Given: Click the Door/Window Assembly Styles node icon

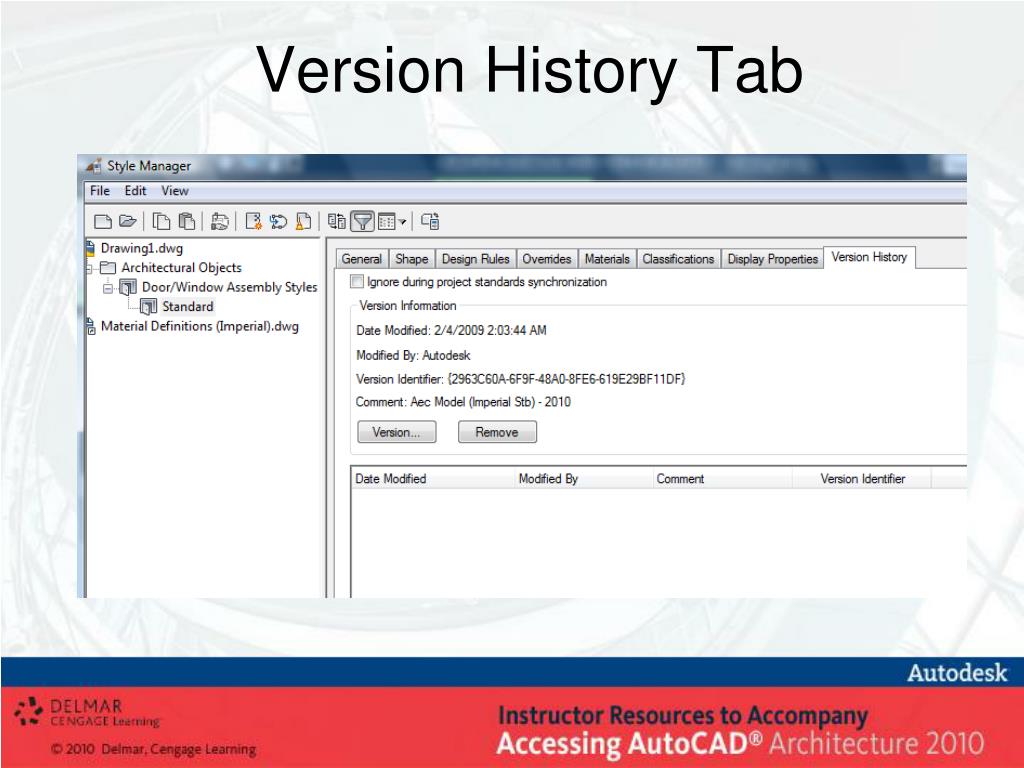Looking at the screenshot, I should pyautogui.click(x=128, y=287).
